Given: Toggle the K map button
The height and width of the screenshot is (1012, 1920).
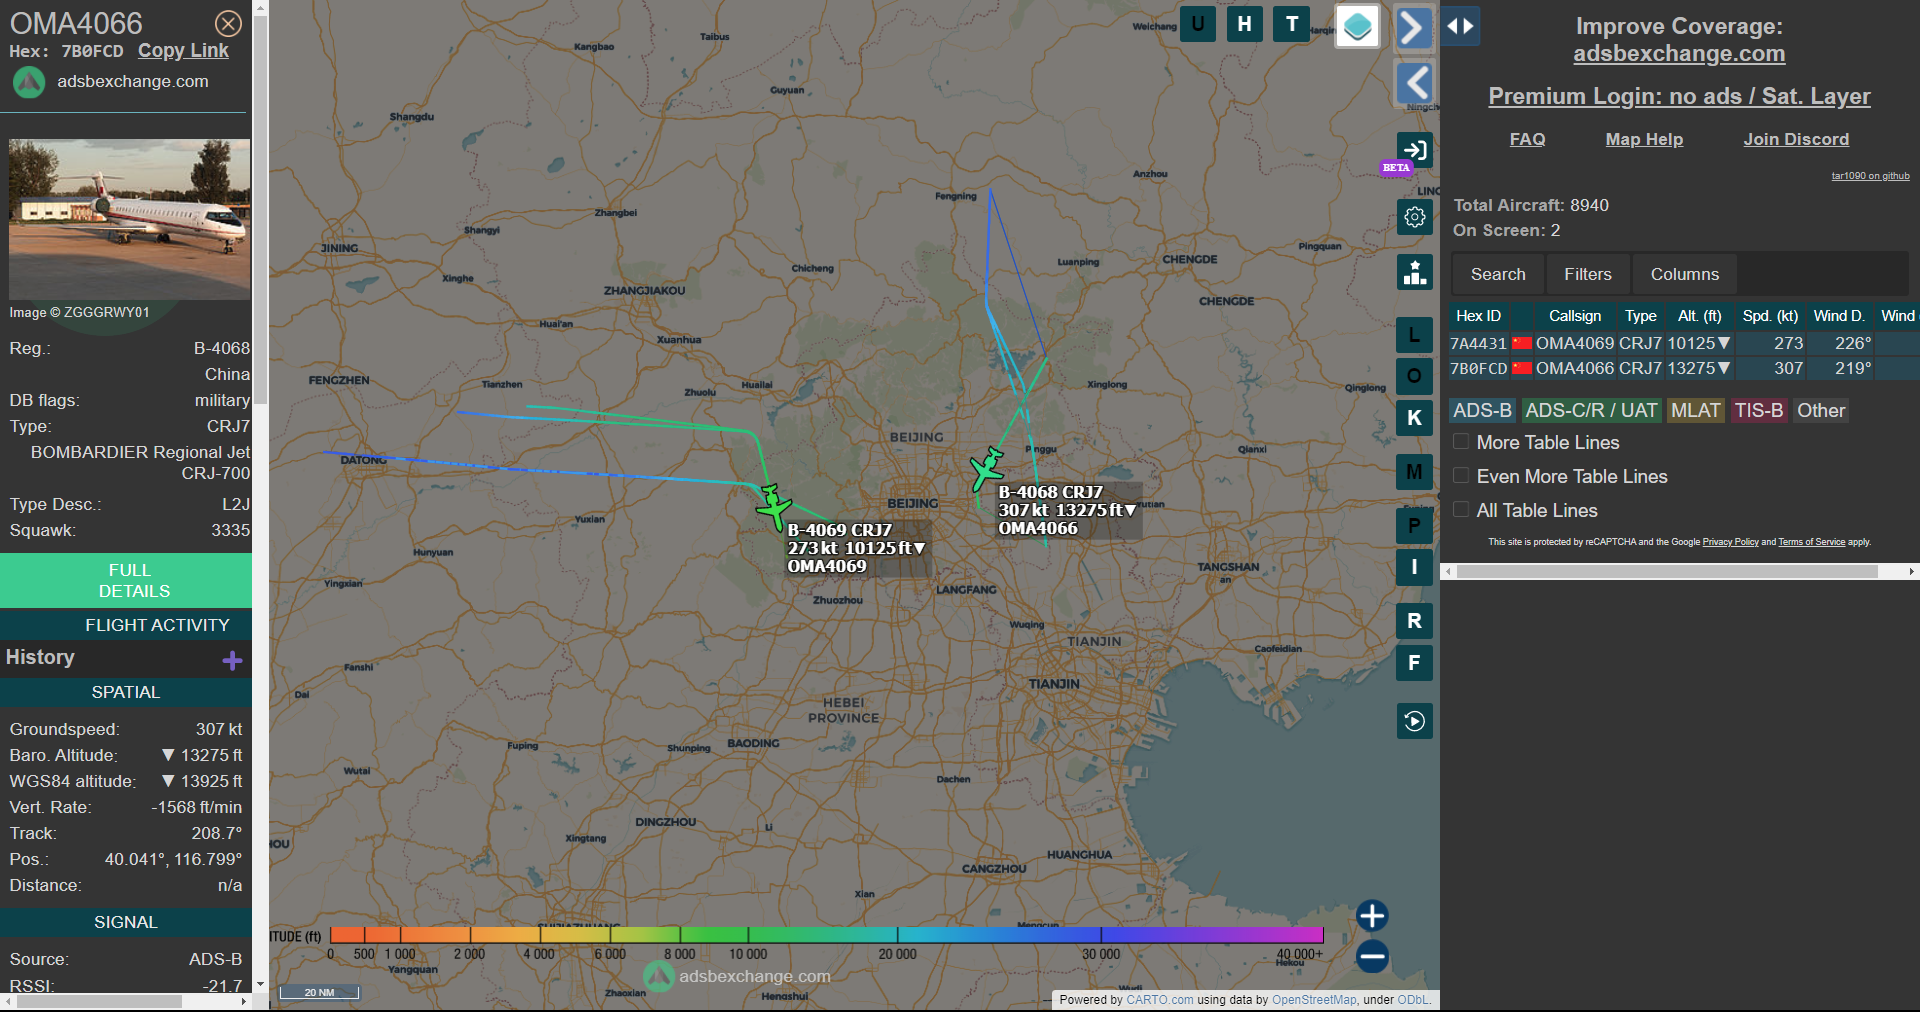Looking at the screenshot, I should (x=1414, y=417).
